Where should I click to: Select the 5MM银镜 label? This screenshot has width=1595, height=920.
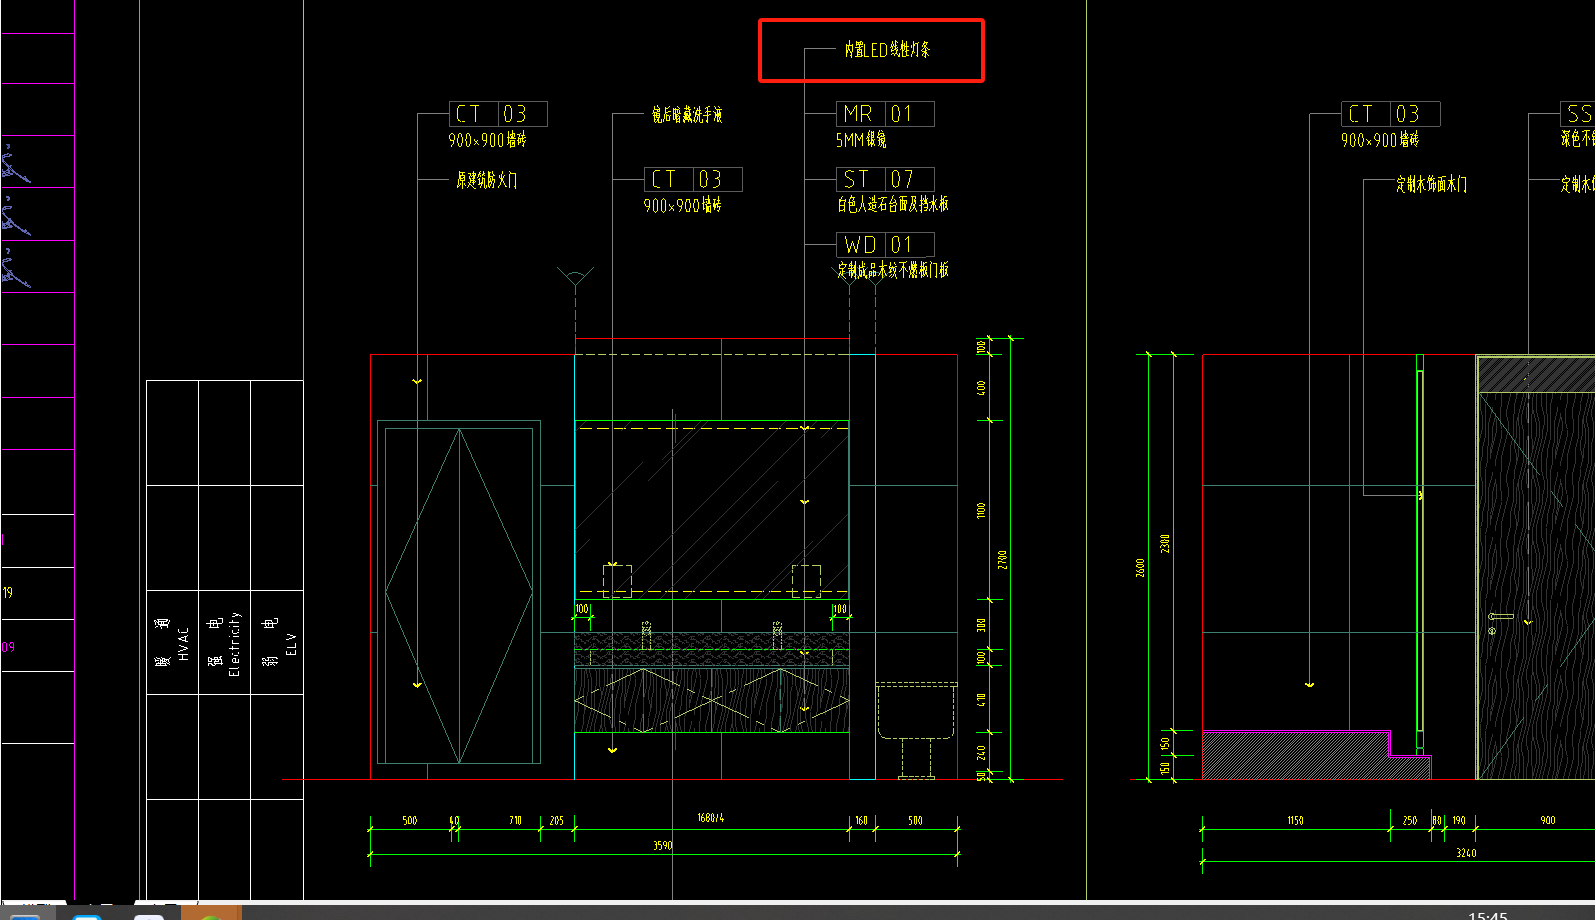tap(861, 141)
